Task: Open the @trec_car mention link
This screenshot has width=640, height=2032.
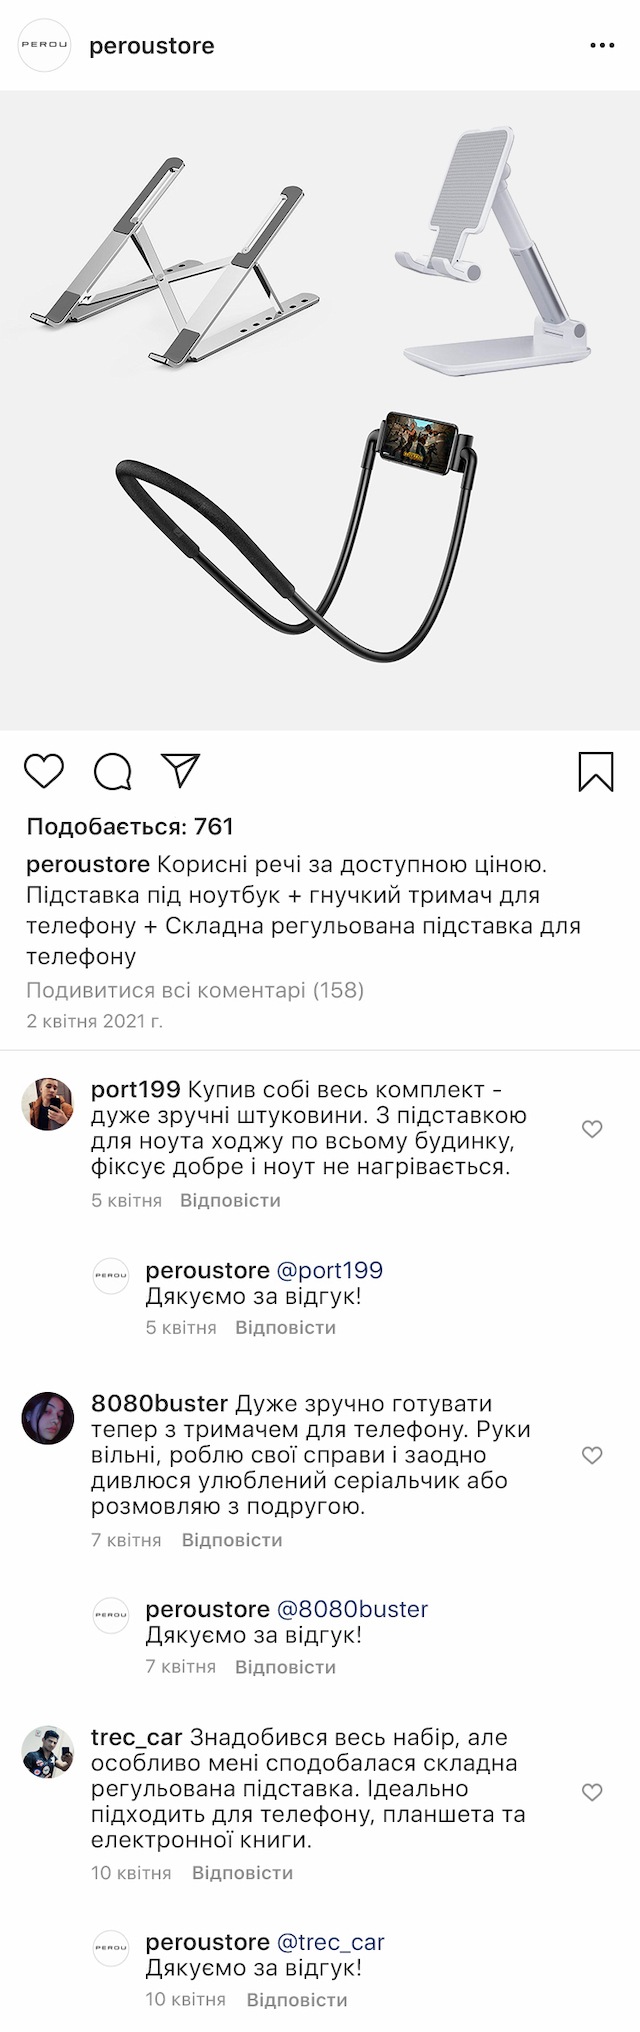Action: [330, 1942]
